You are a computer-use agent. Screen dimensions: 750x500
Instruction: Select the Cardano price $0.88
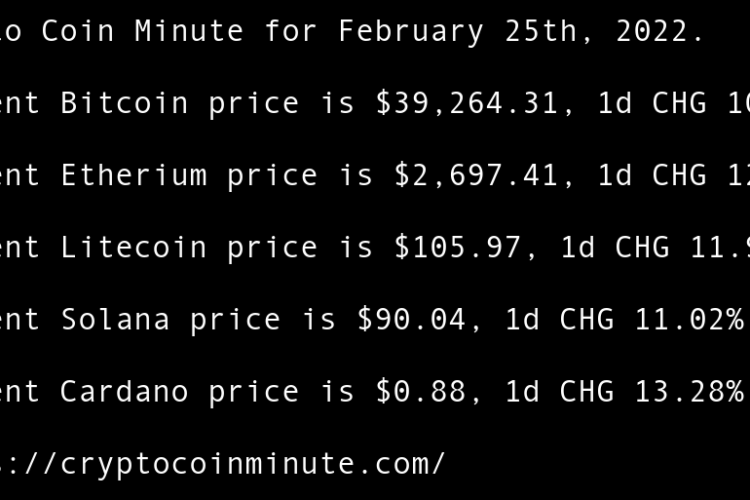(412, 391)
